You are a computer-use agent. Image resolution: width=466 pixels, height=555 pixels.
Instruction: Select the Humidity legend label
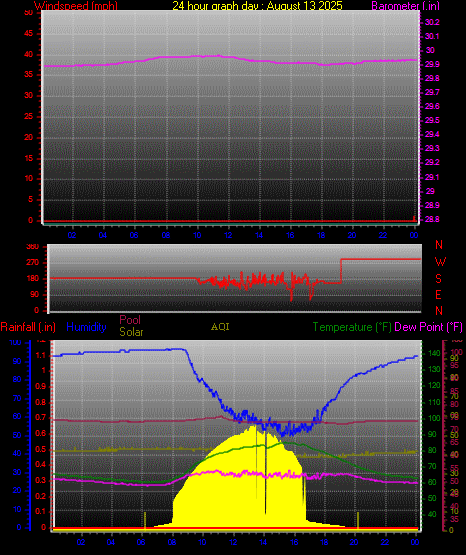point(86,327)
